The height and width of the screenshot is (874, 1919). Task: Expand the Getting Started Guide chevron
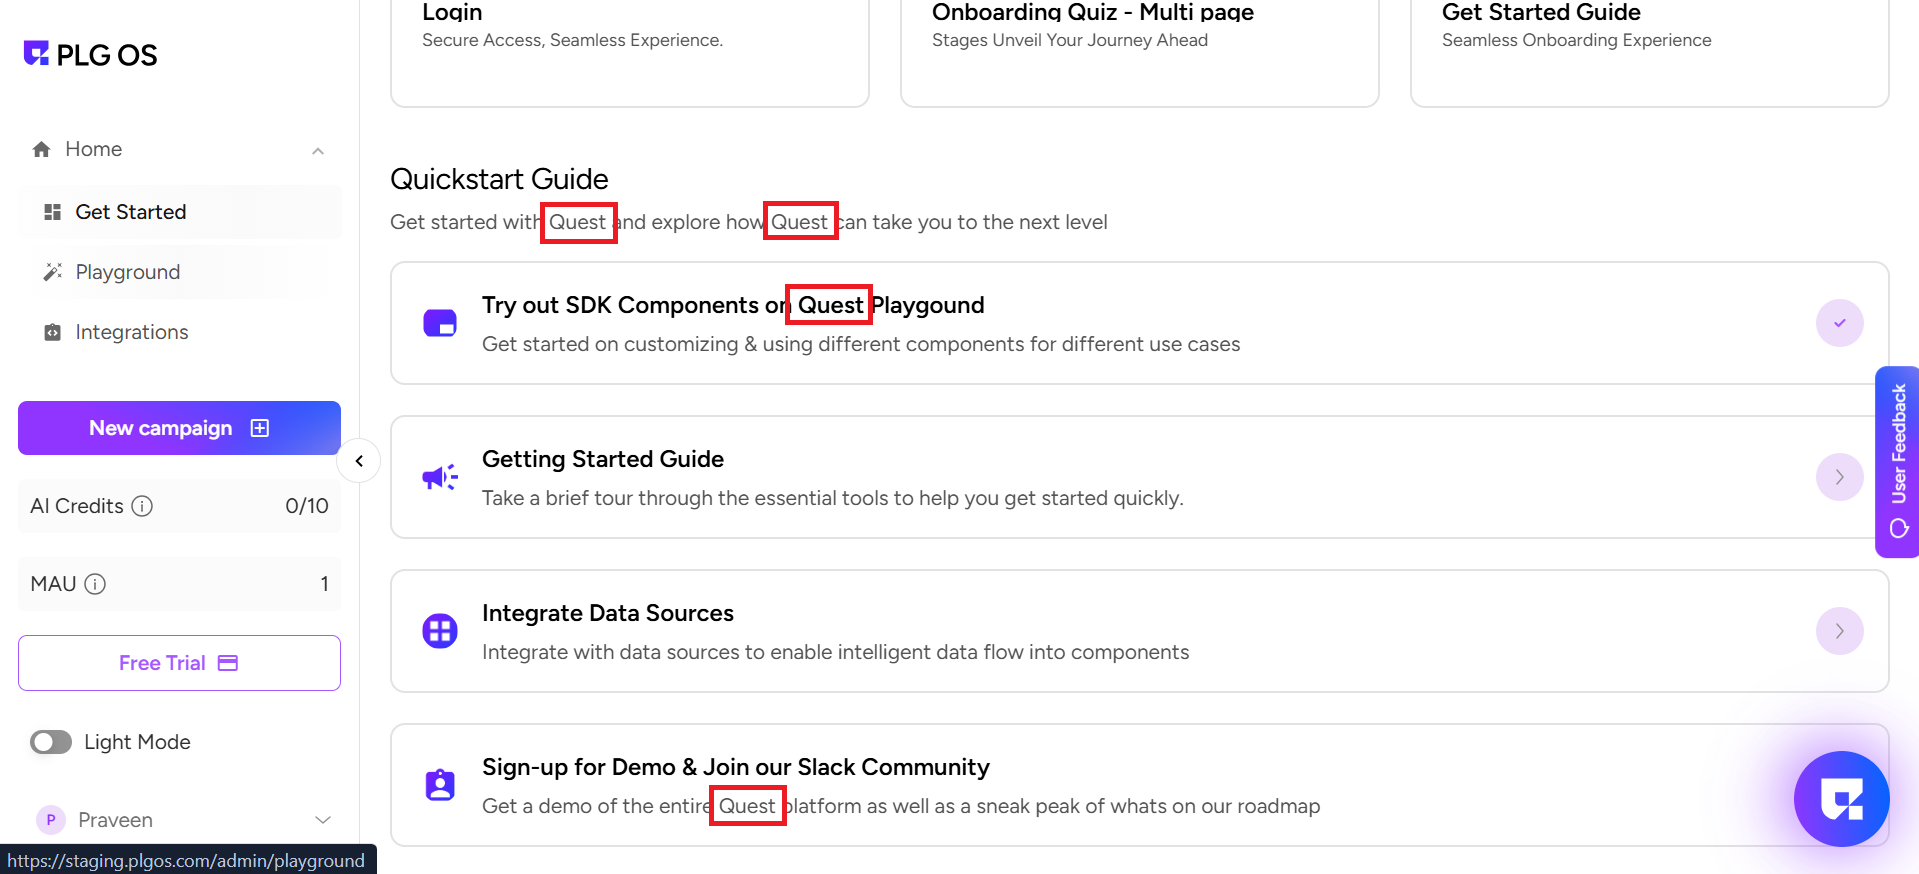[x=1839, y=477]
